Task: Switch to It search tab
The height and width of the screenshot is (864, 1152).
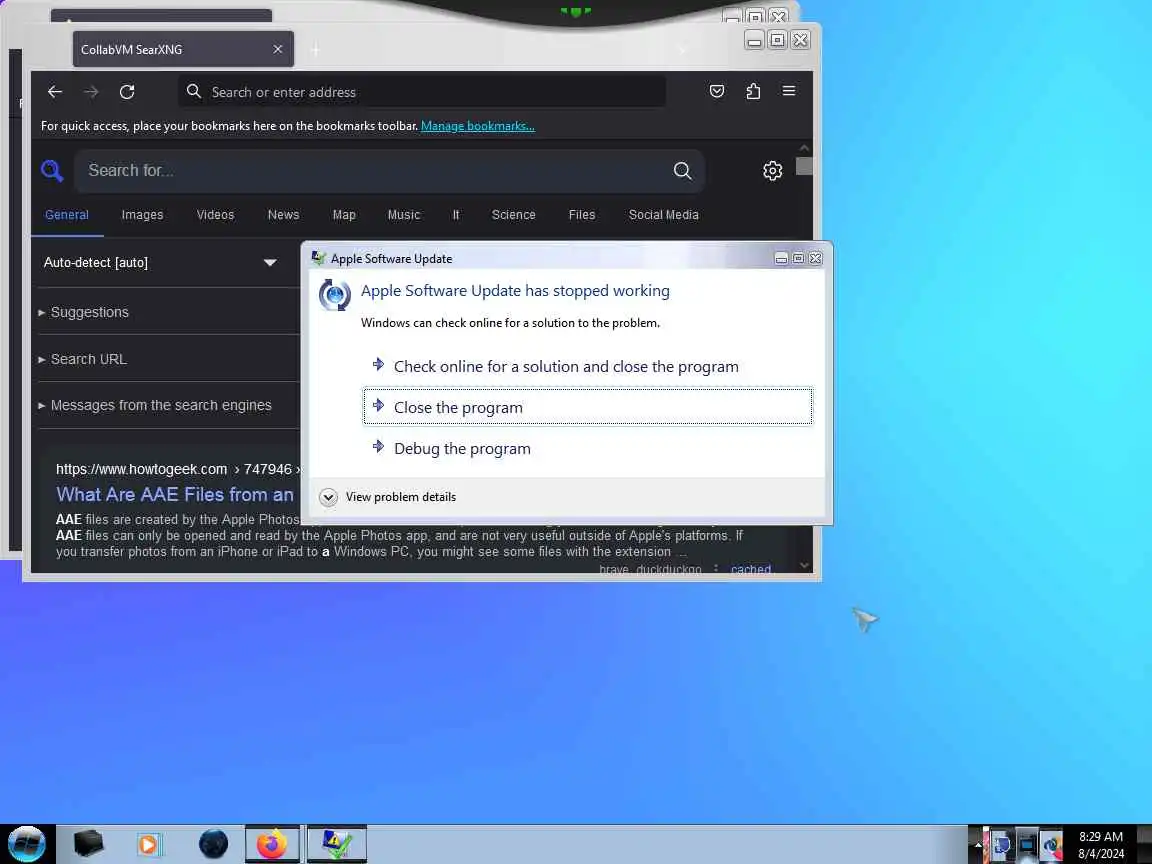Action: [x=456, y=215]
